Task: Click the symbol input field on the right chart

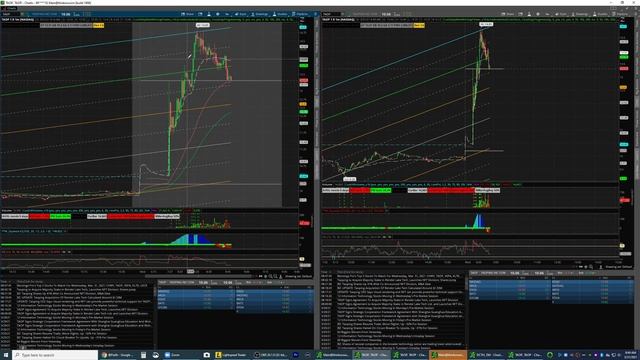Action: 331,14
